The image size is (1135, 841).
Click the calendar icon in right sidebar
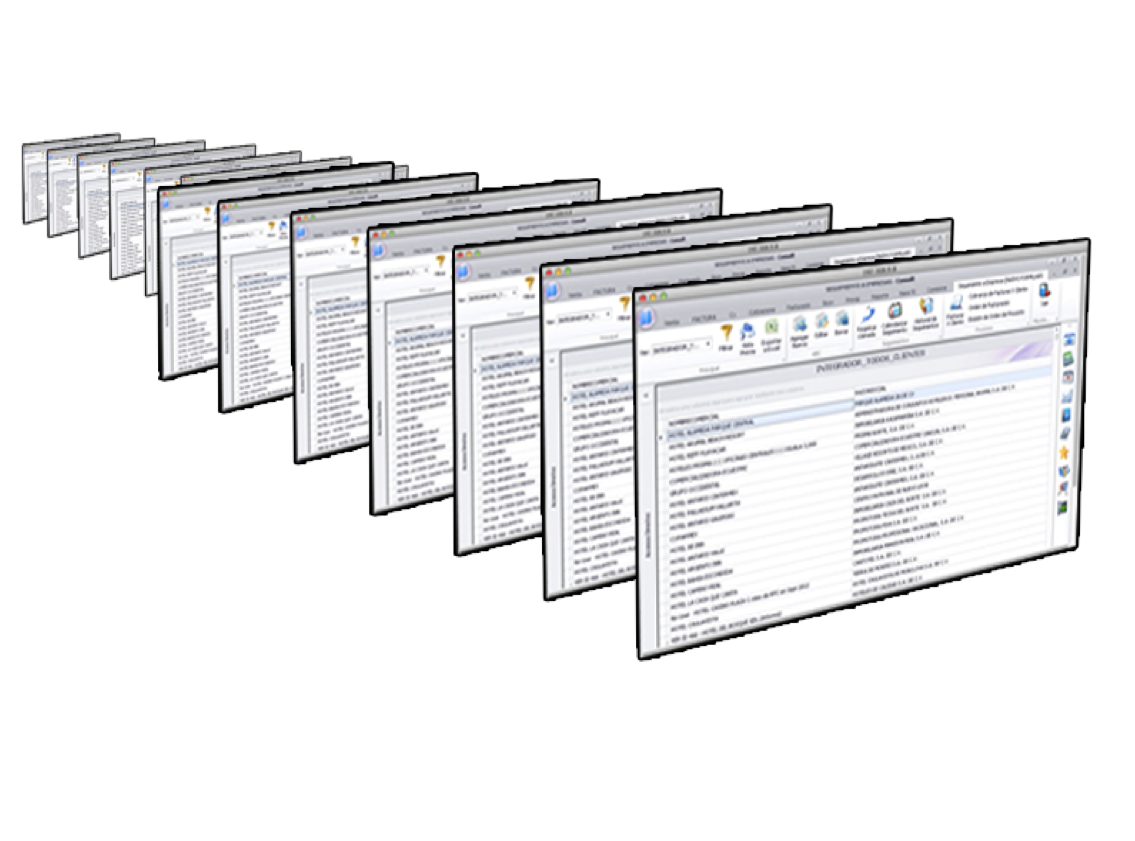1067,376
